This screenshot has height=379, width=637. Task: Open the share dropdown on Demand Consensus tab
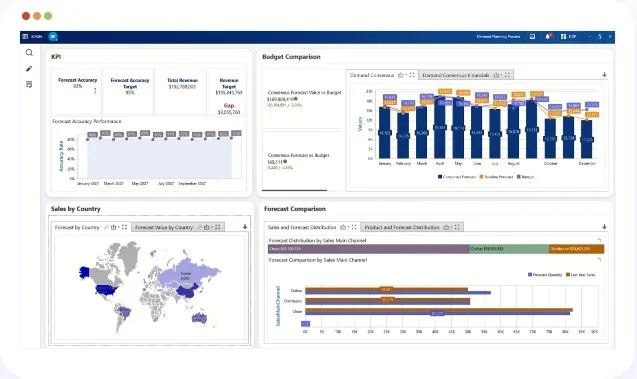pyautogui.click(x=402, y=75)
